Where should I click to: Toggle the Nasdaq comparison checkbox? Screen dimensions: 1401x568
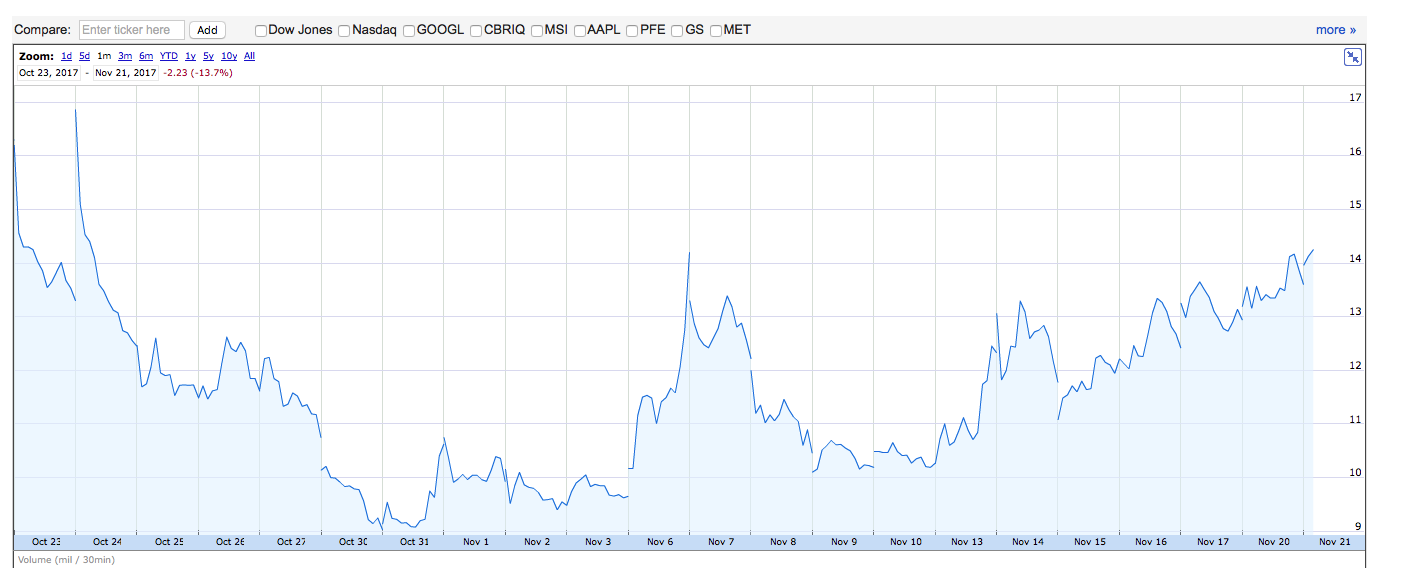344,31
